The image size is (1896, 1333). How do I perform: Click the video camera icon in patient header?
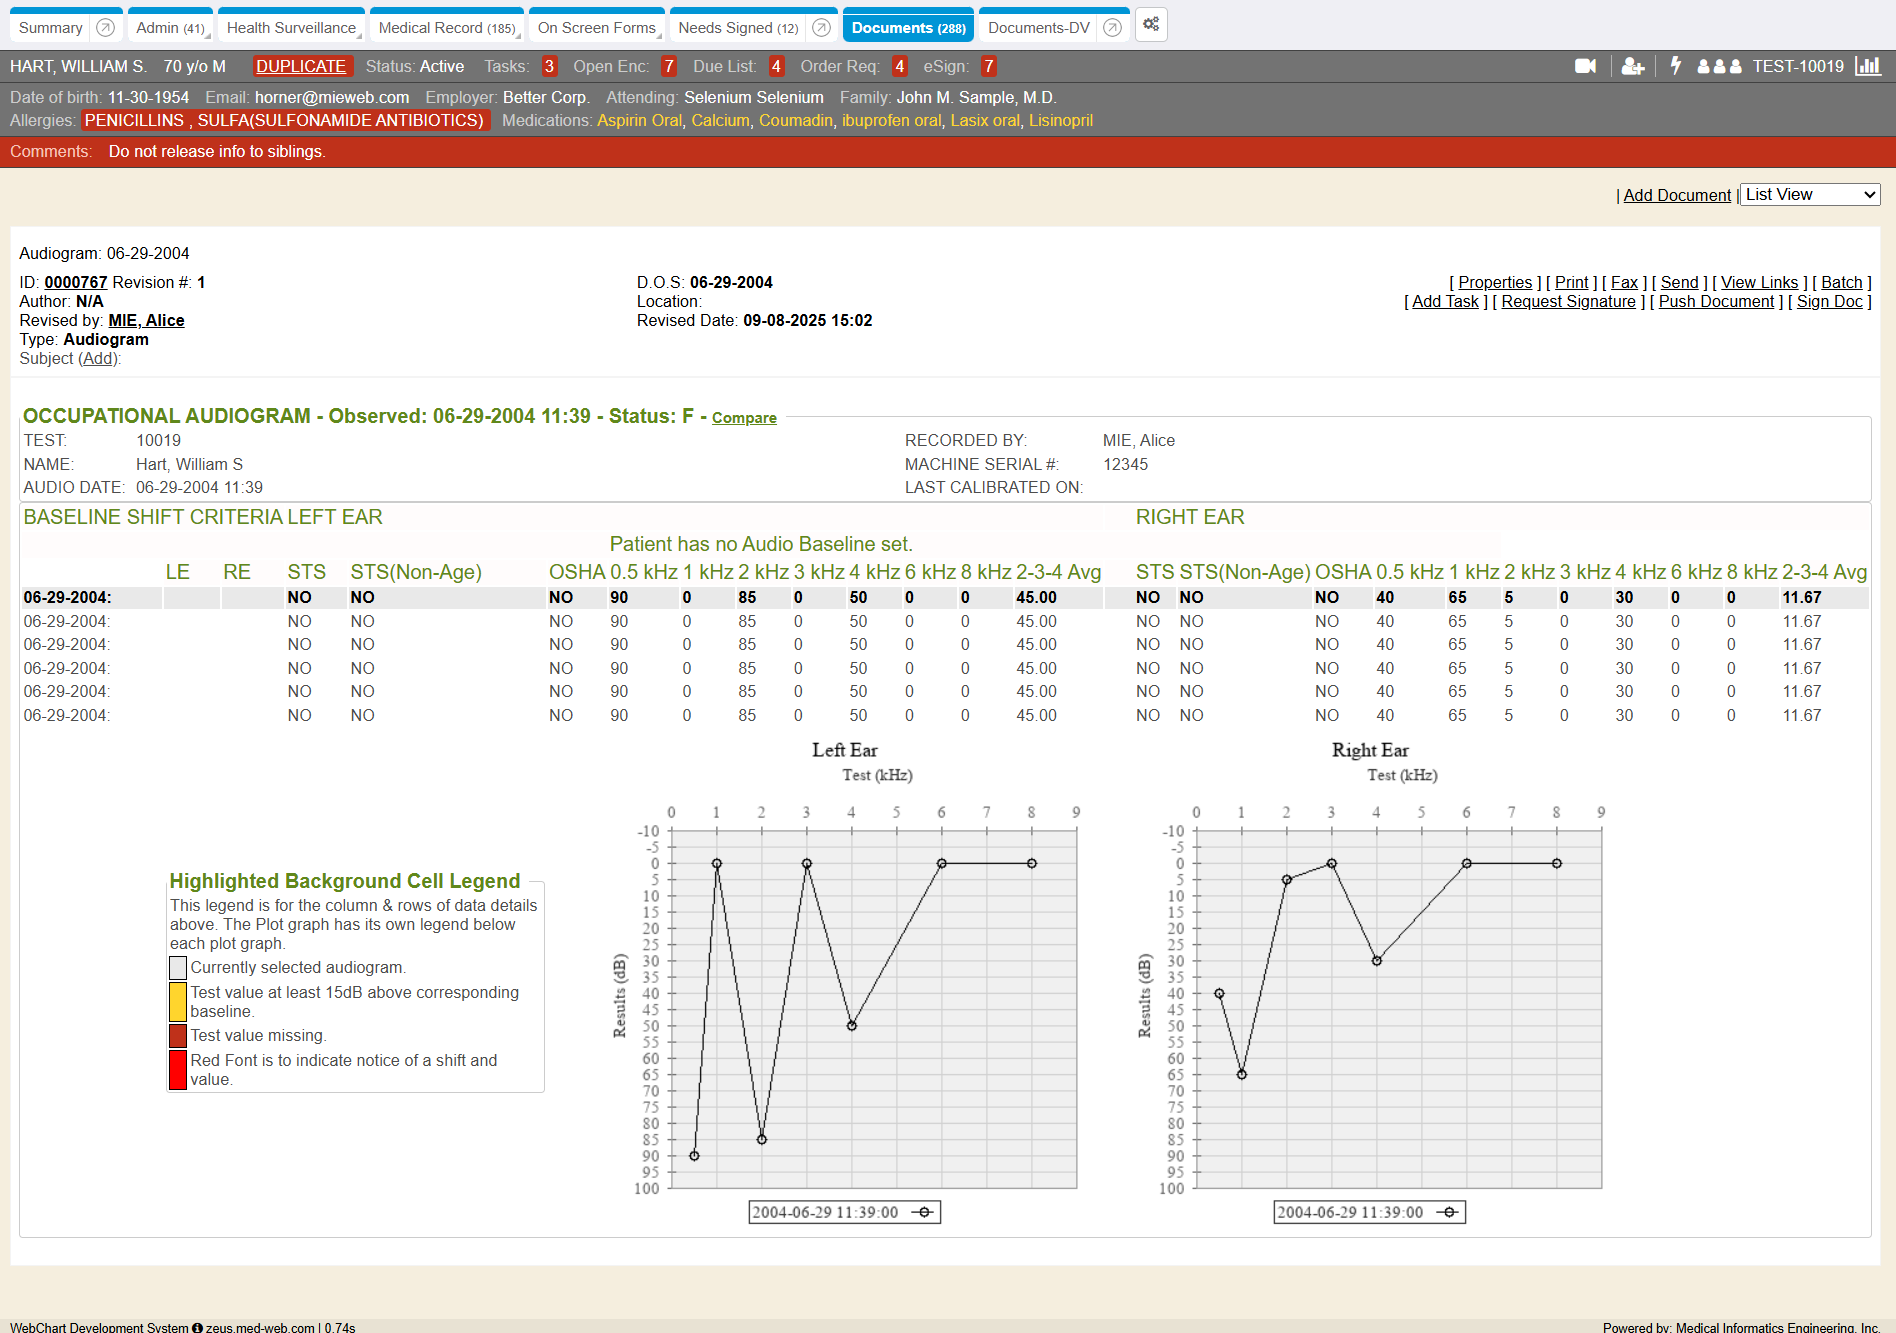1585,66
